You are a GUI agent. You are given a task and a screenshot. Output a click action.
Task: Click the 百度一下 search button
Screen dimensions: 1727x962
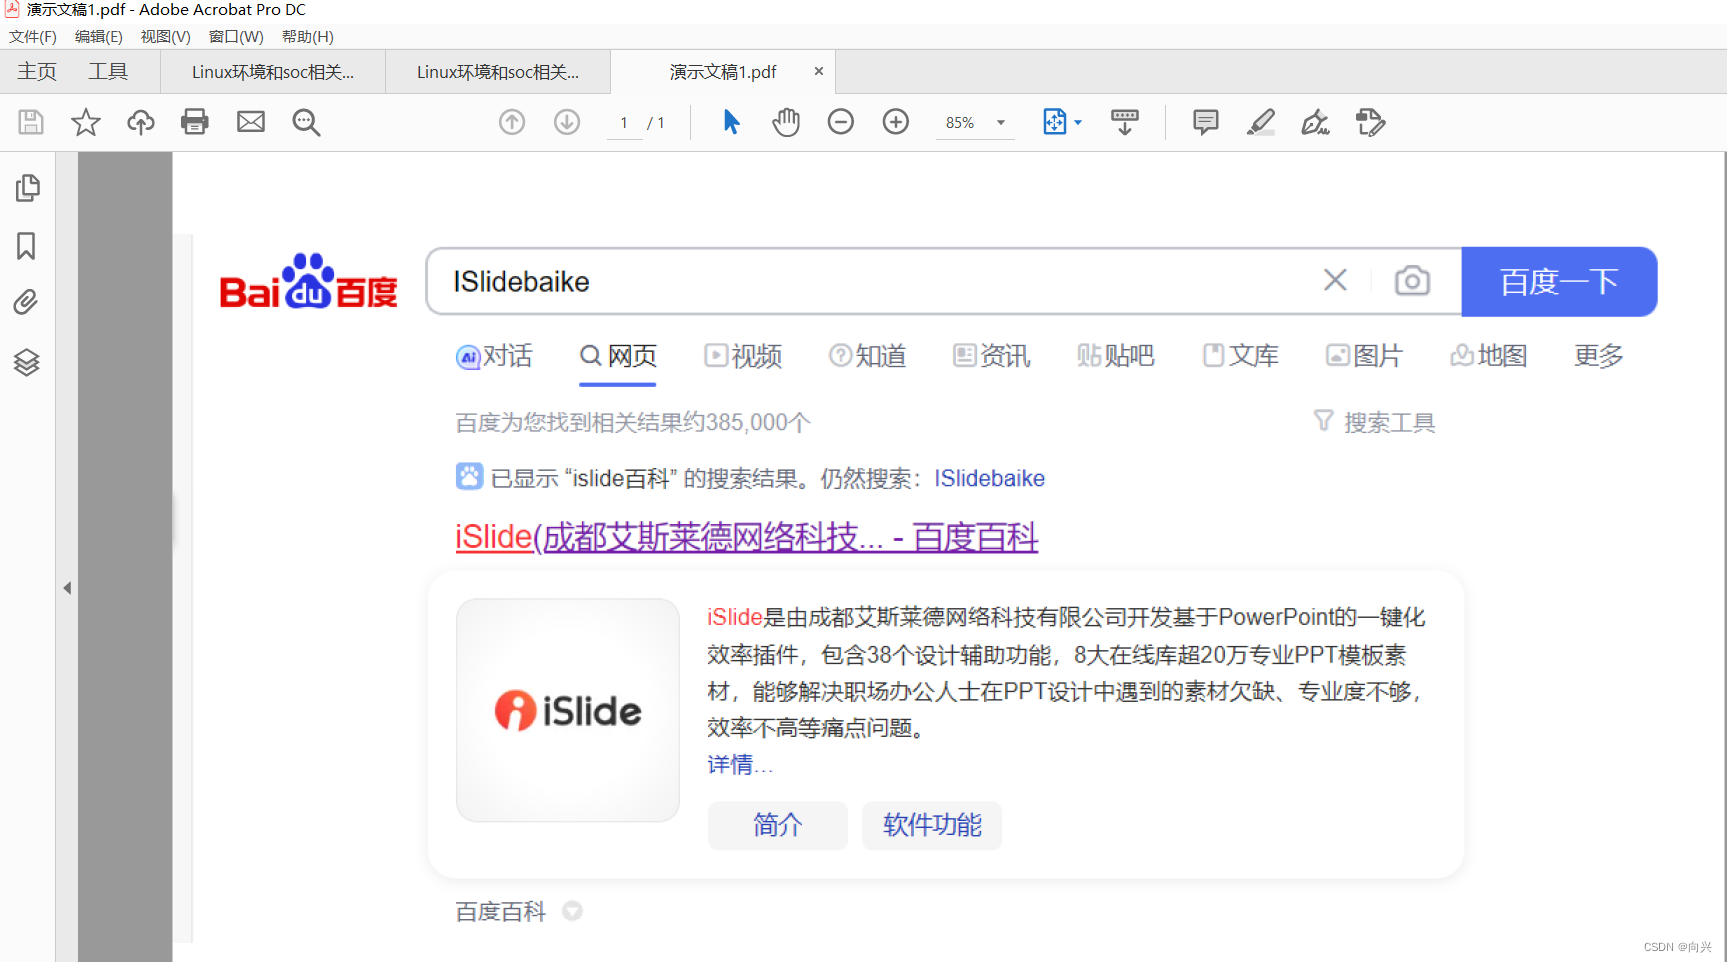pos(1559,282)
